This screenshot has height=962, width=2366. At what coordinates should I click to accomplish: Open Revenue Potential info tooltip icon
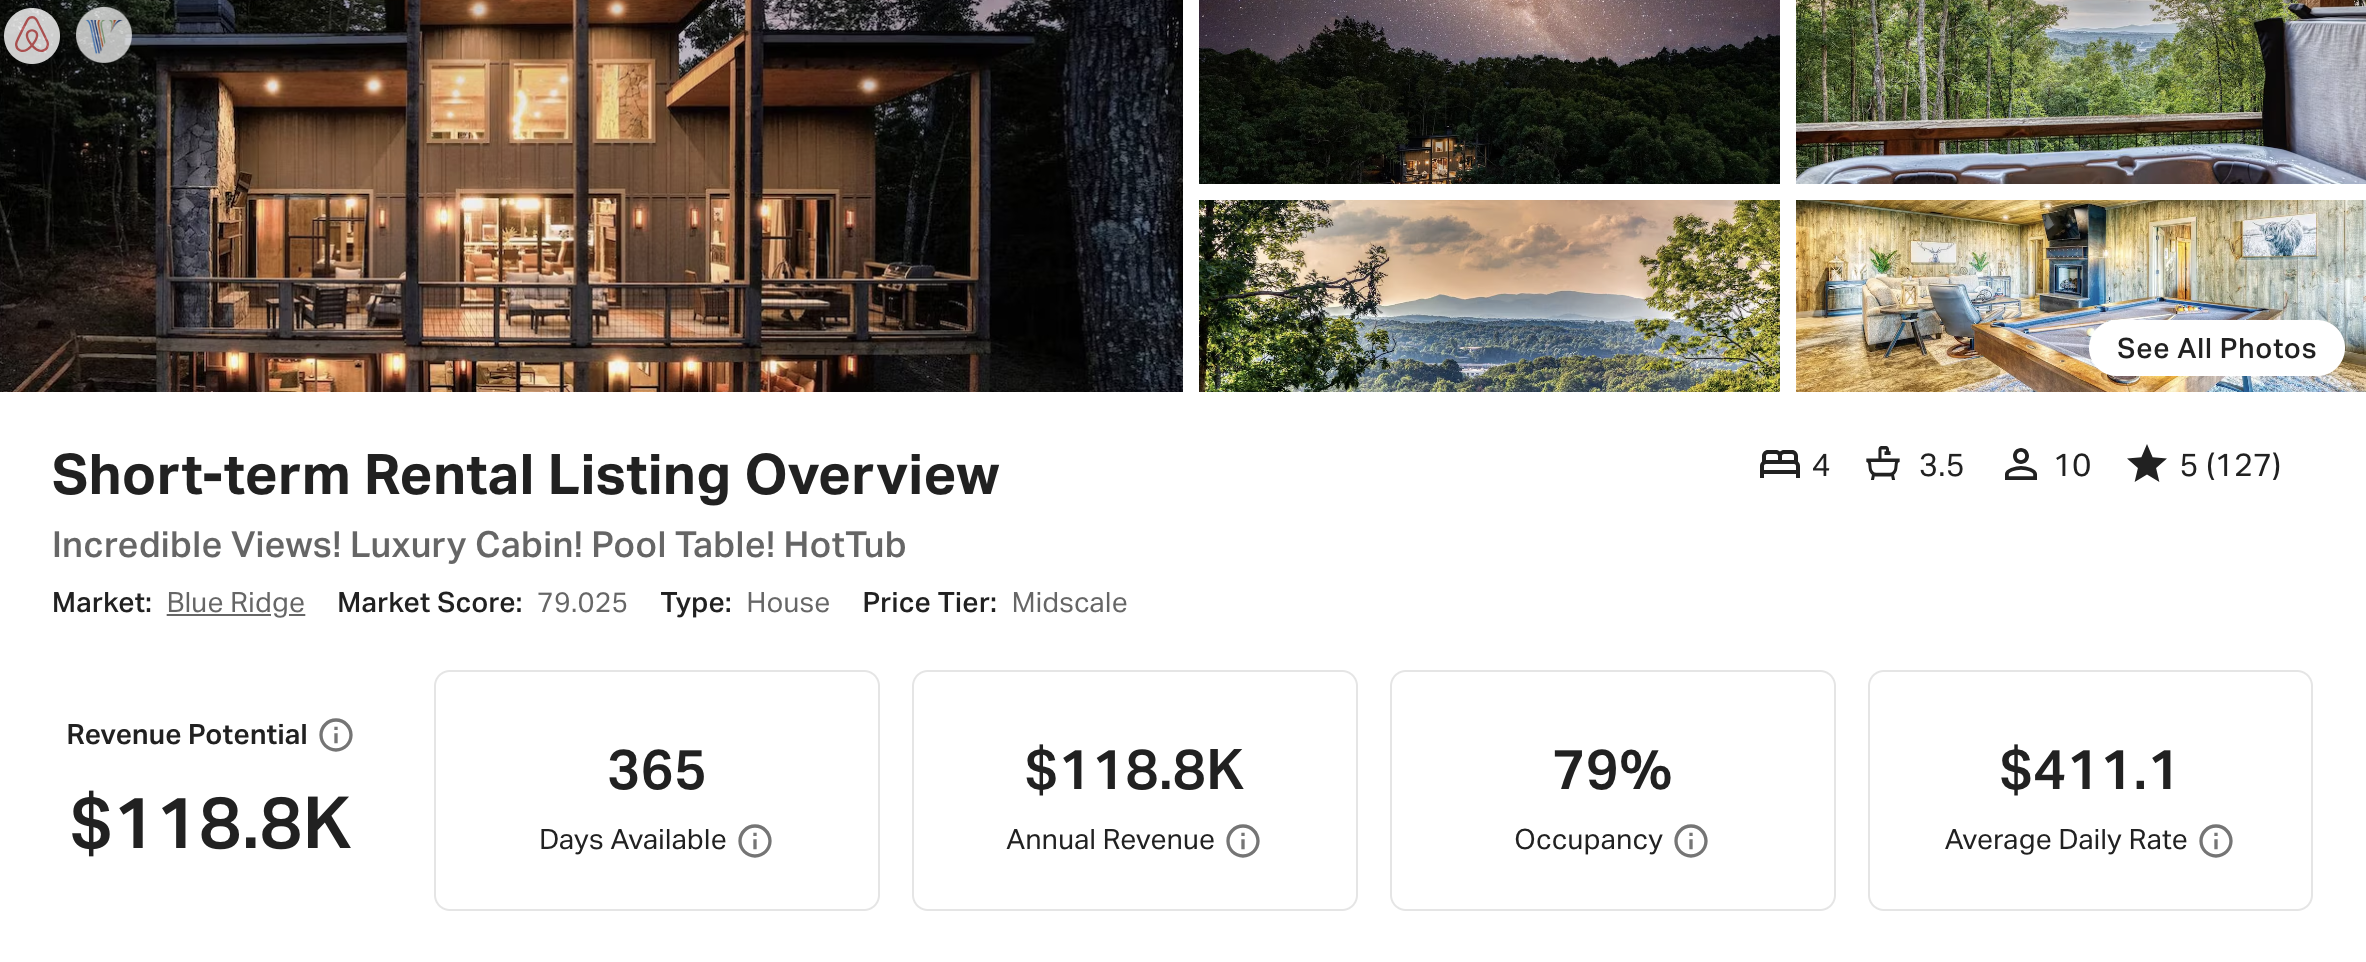point(336,735)
